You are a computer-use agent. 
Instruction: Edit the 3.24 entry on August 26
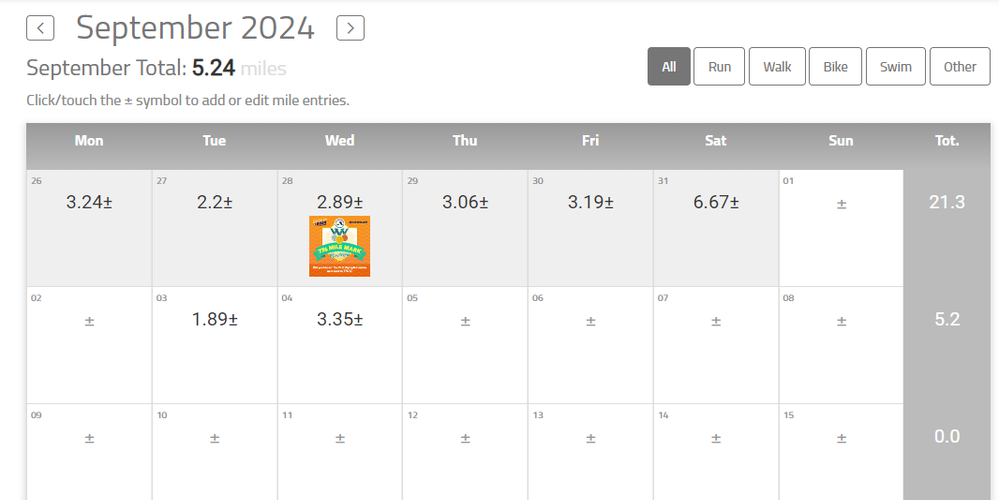tap(107, 203)
